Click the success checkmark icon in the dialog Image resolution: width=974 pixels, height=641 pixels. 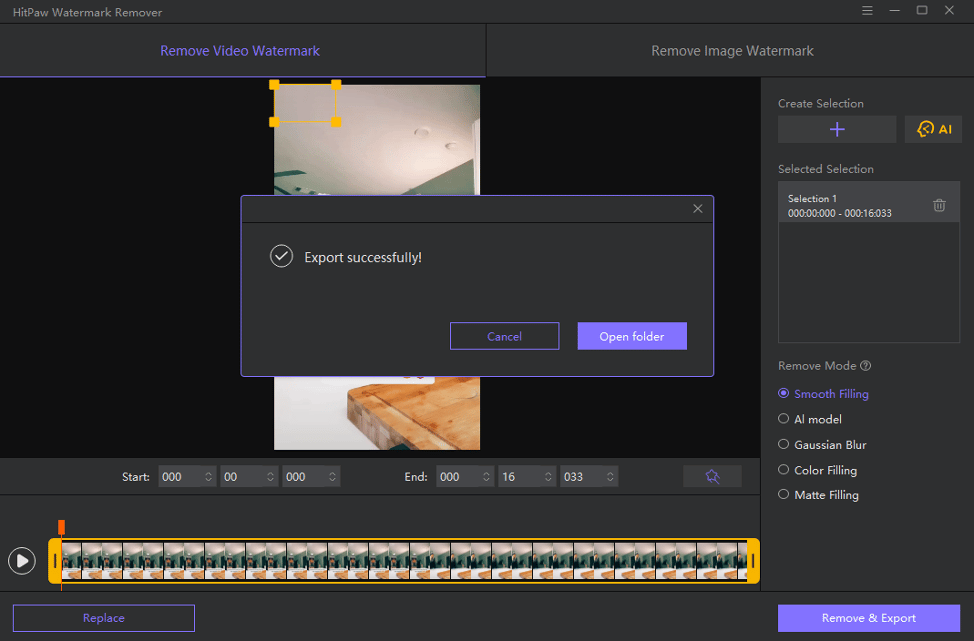(281, 257)
